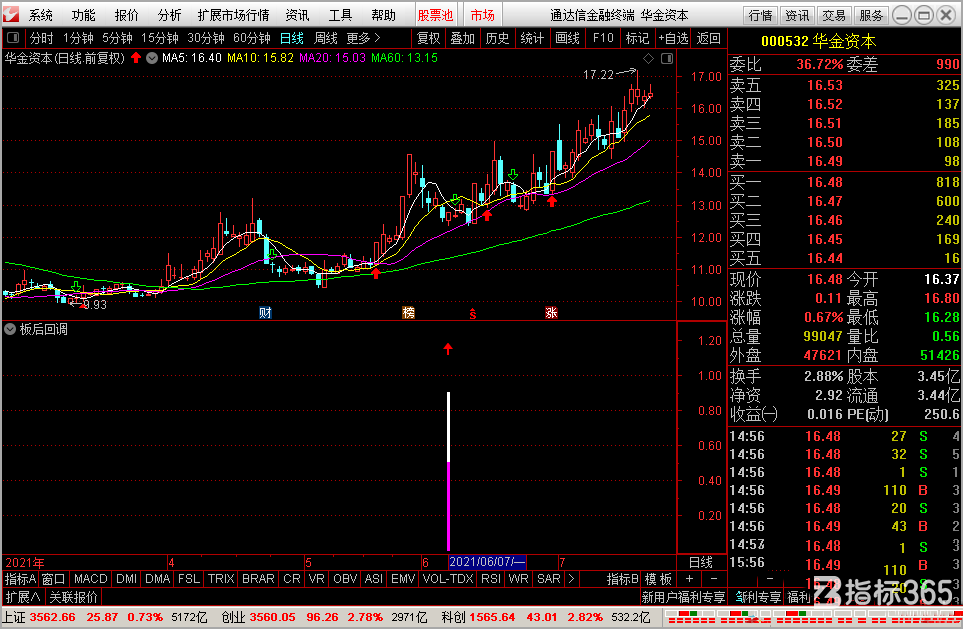The height and width of the screenshot is (629, 963).
Task: Open the 帮助 menu
Action: (x=383, y=15)
